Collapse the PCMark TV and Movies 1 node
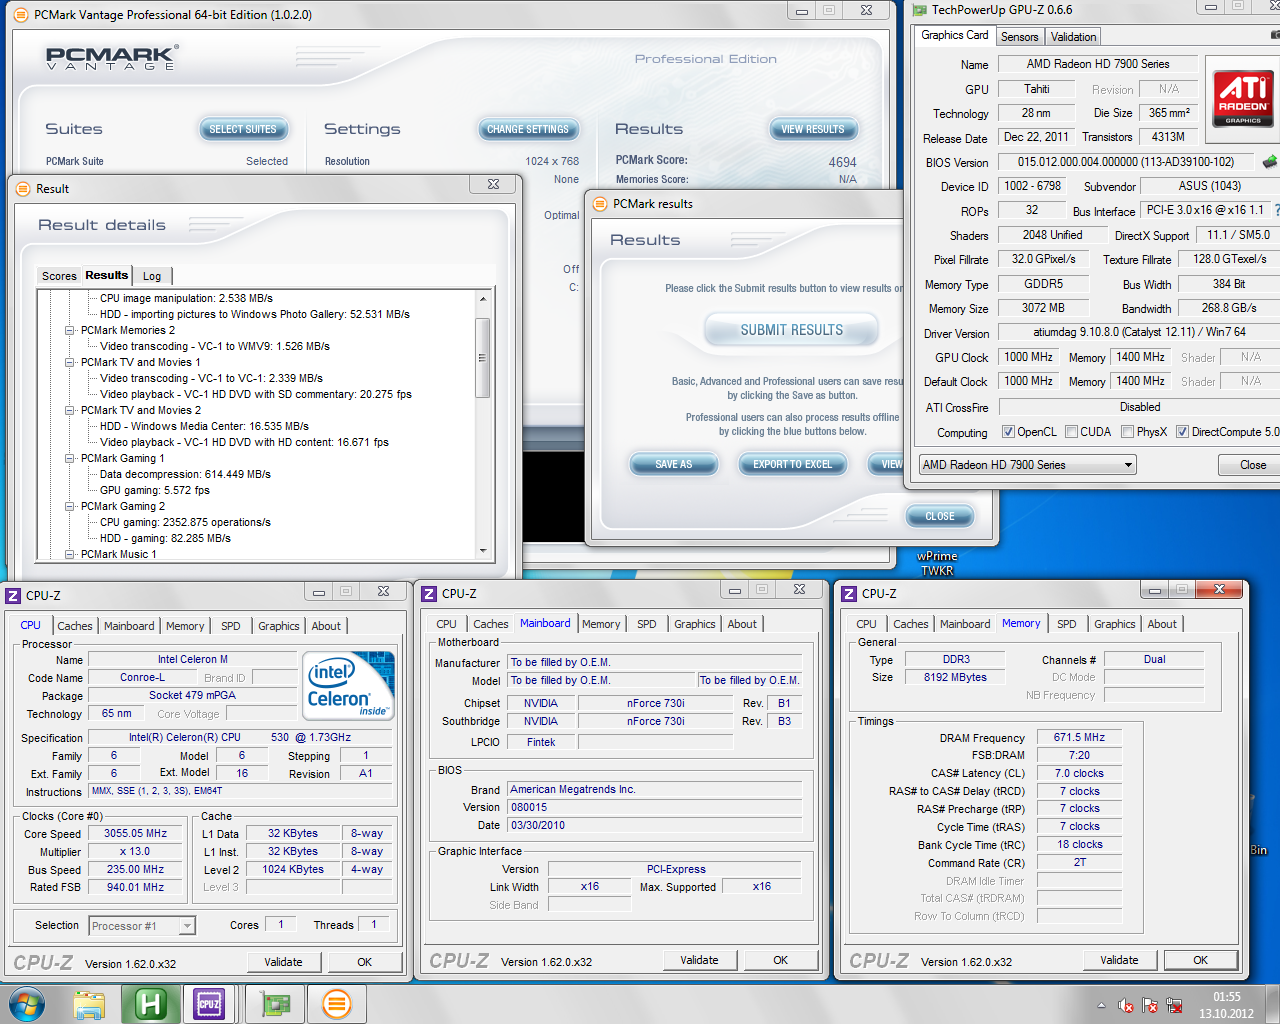Screen dimensions: 1280x1024 (x=70, y=362)
